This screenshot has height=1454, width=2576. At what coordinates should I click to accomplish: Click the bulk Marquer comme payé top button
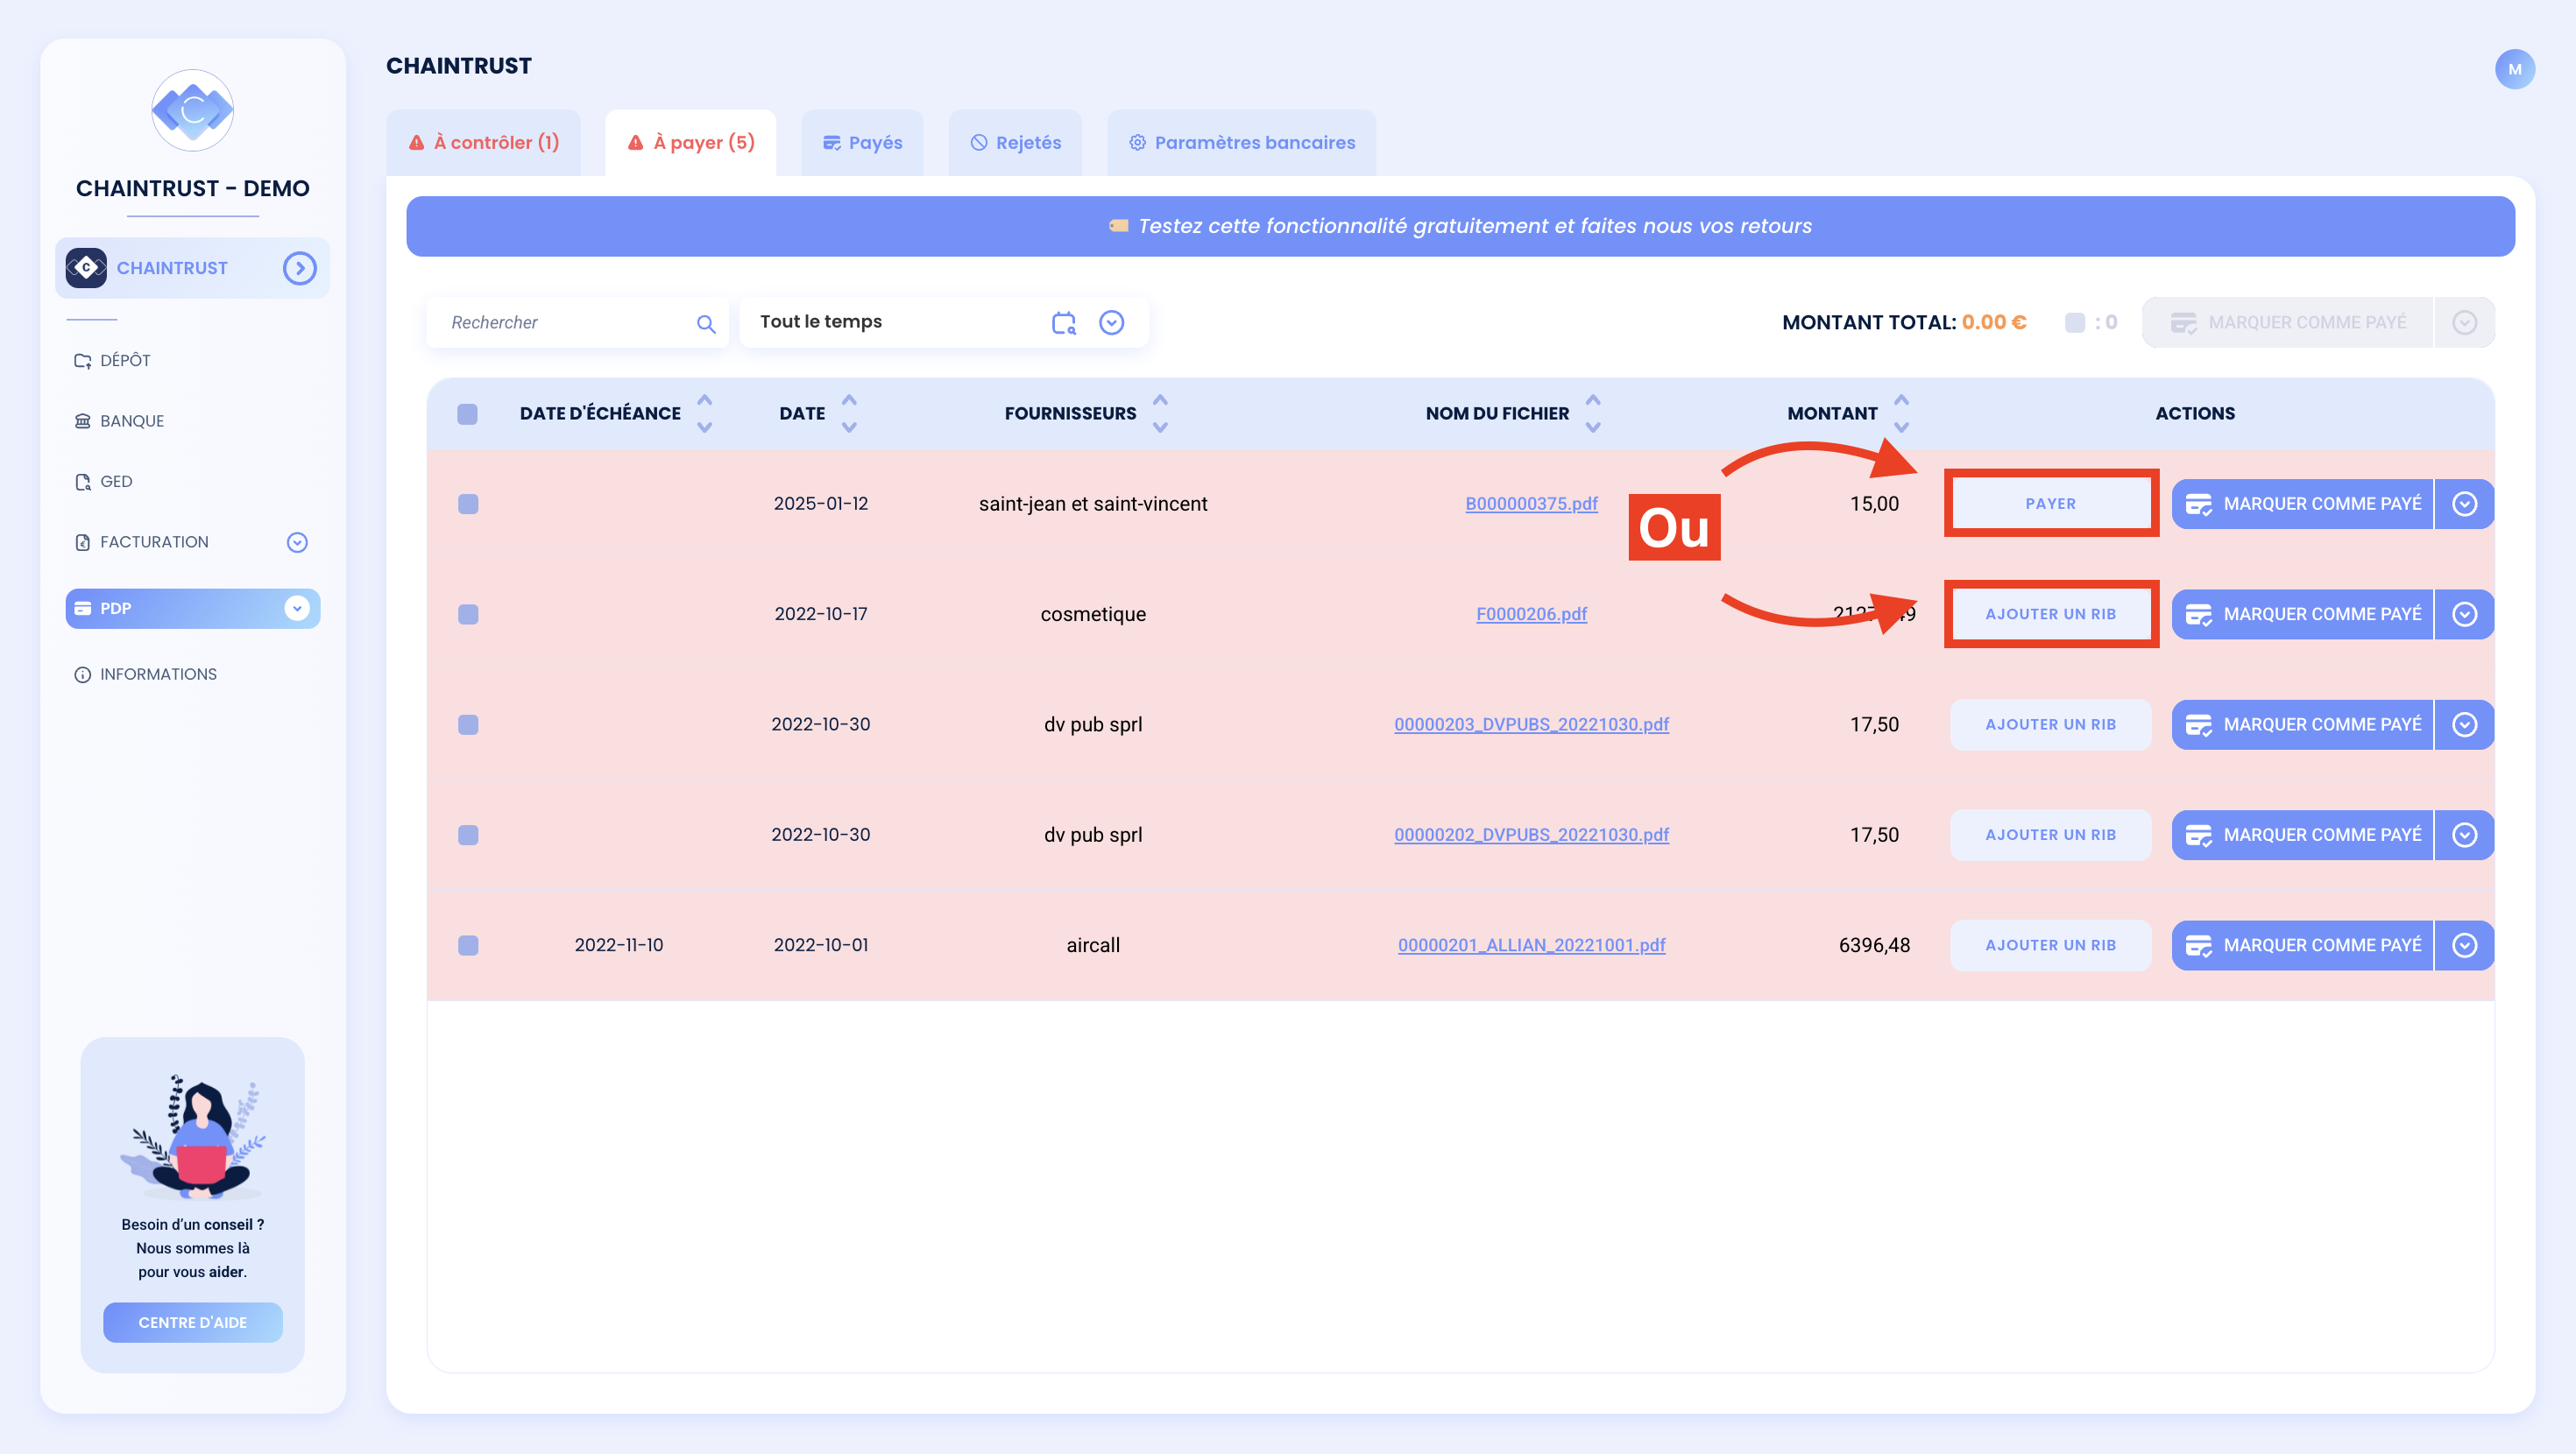point(2288,322)
